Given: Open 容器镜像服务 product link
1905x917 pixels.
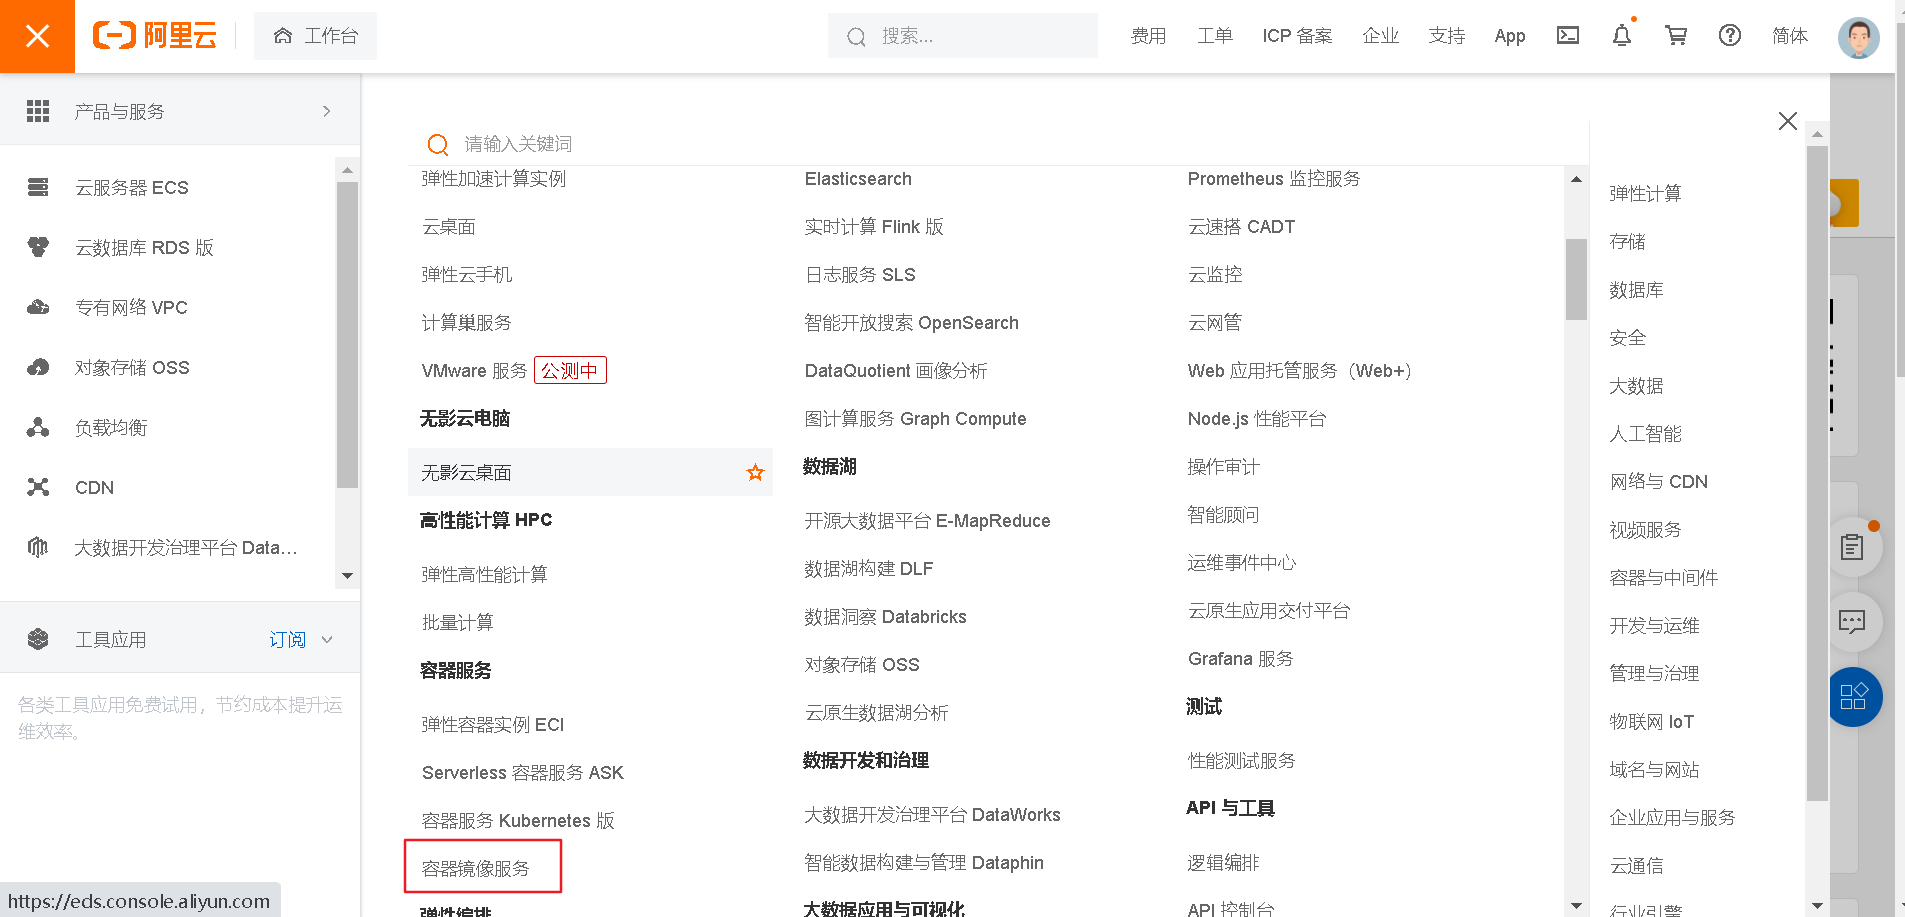Looking at the screenshot, I should [476, 868].
